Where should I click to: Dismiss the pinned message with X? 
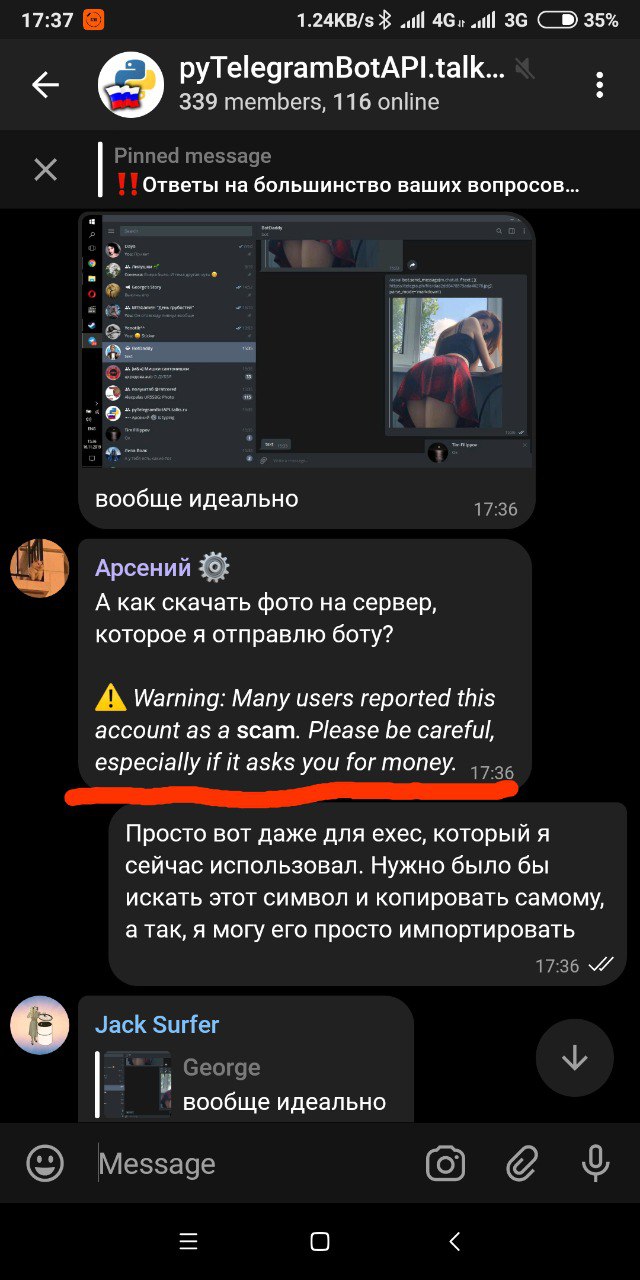[x=45, y=170]
